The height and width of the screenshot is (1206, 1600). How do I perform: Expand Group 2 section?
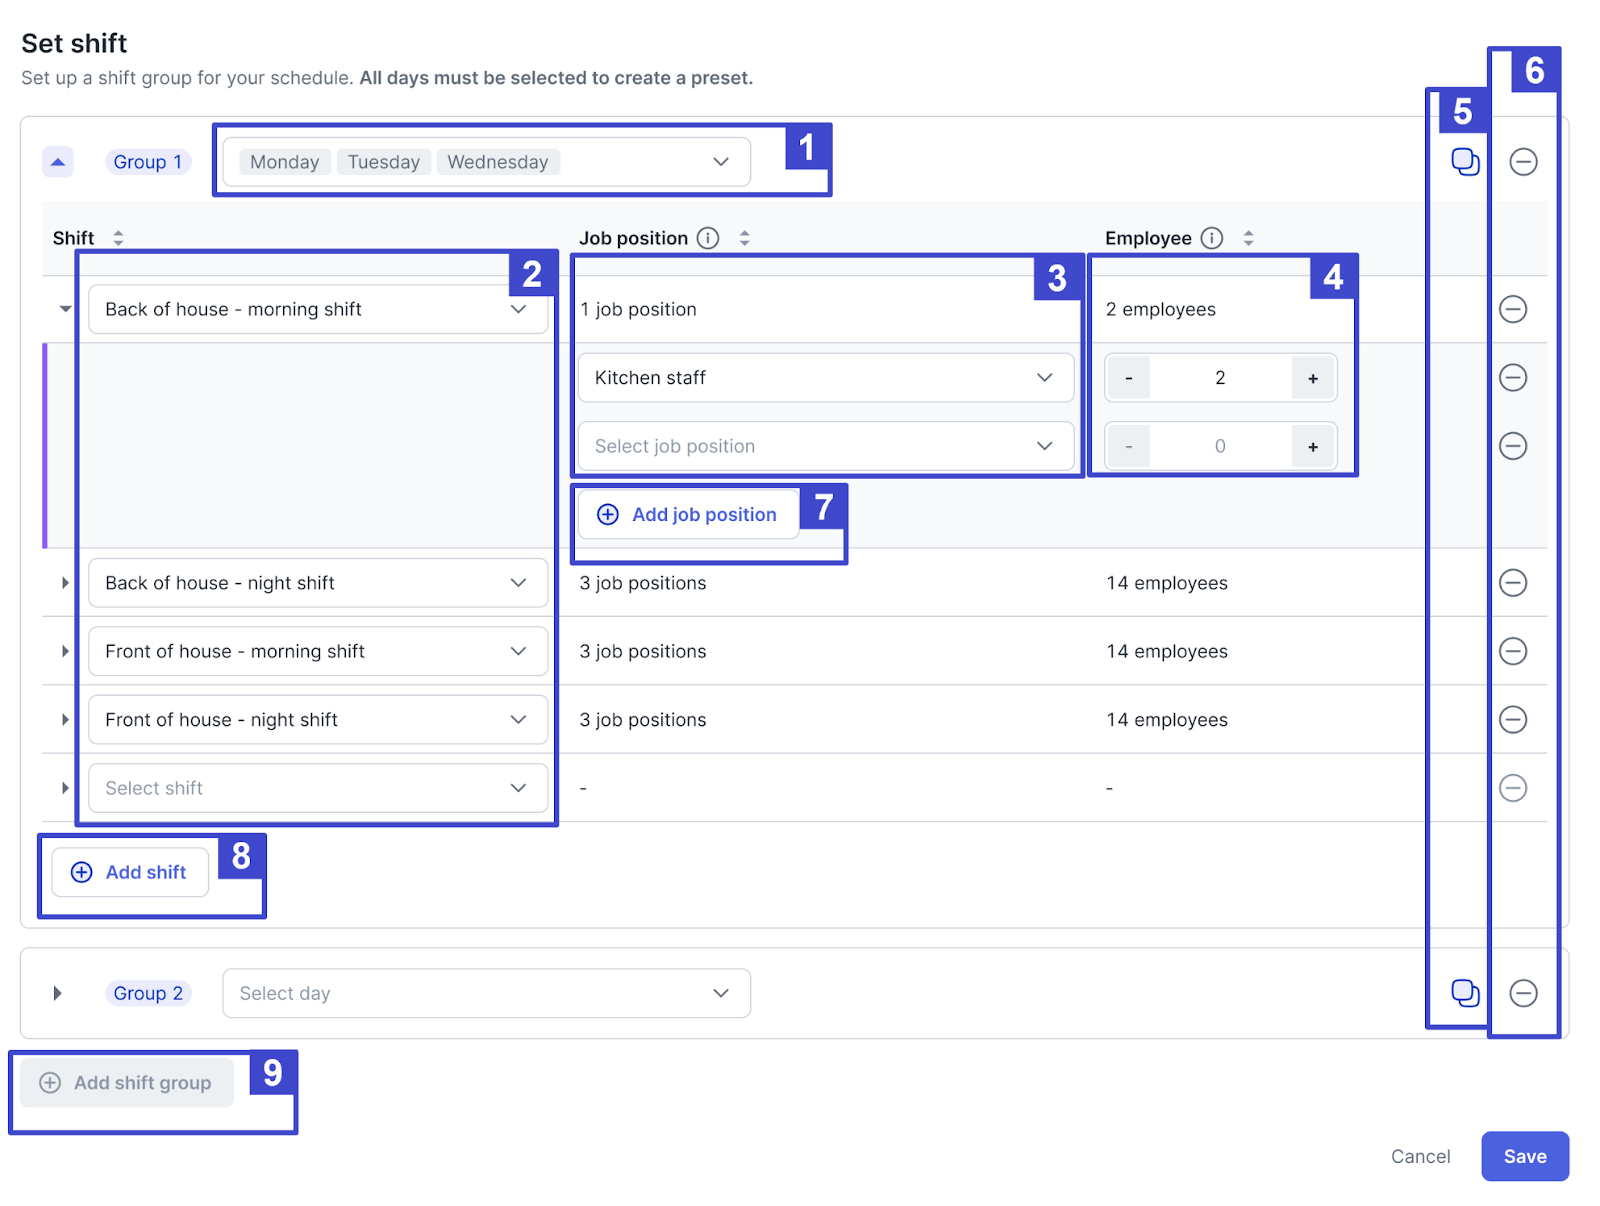click(x=58, y=993)
